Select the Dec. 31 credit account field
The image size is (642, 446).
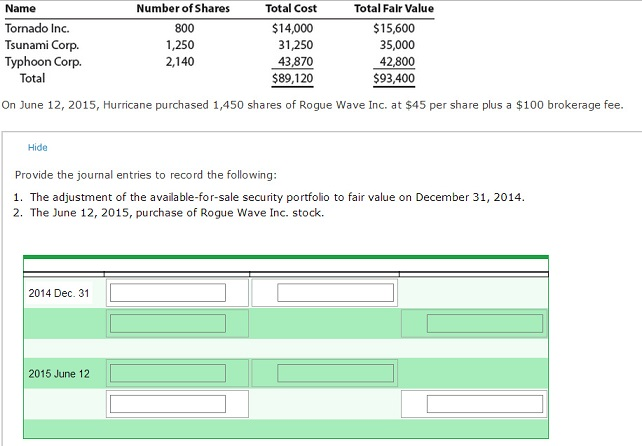(168, 324)
